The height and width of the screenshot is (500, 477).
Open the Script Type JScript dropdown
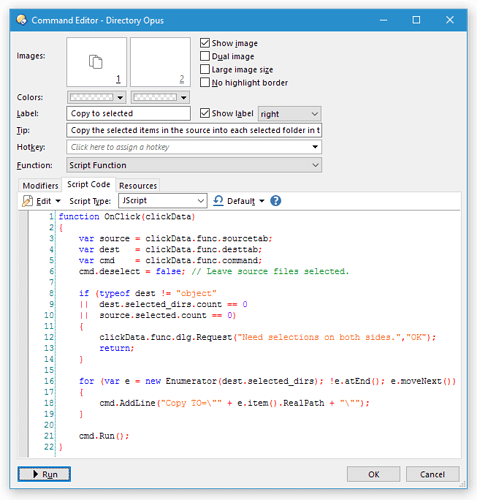point(163,201)
